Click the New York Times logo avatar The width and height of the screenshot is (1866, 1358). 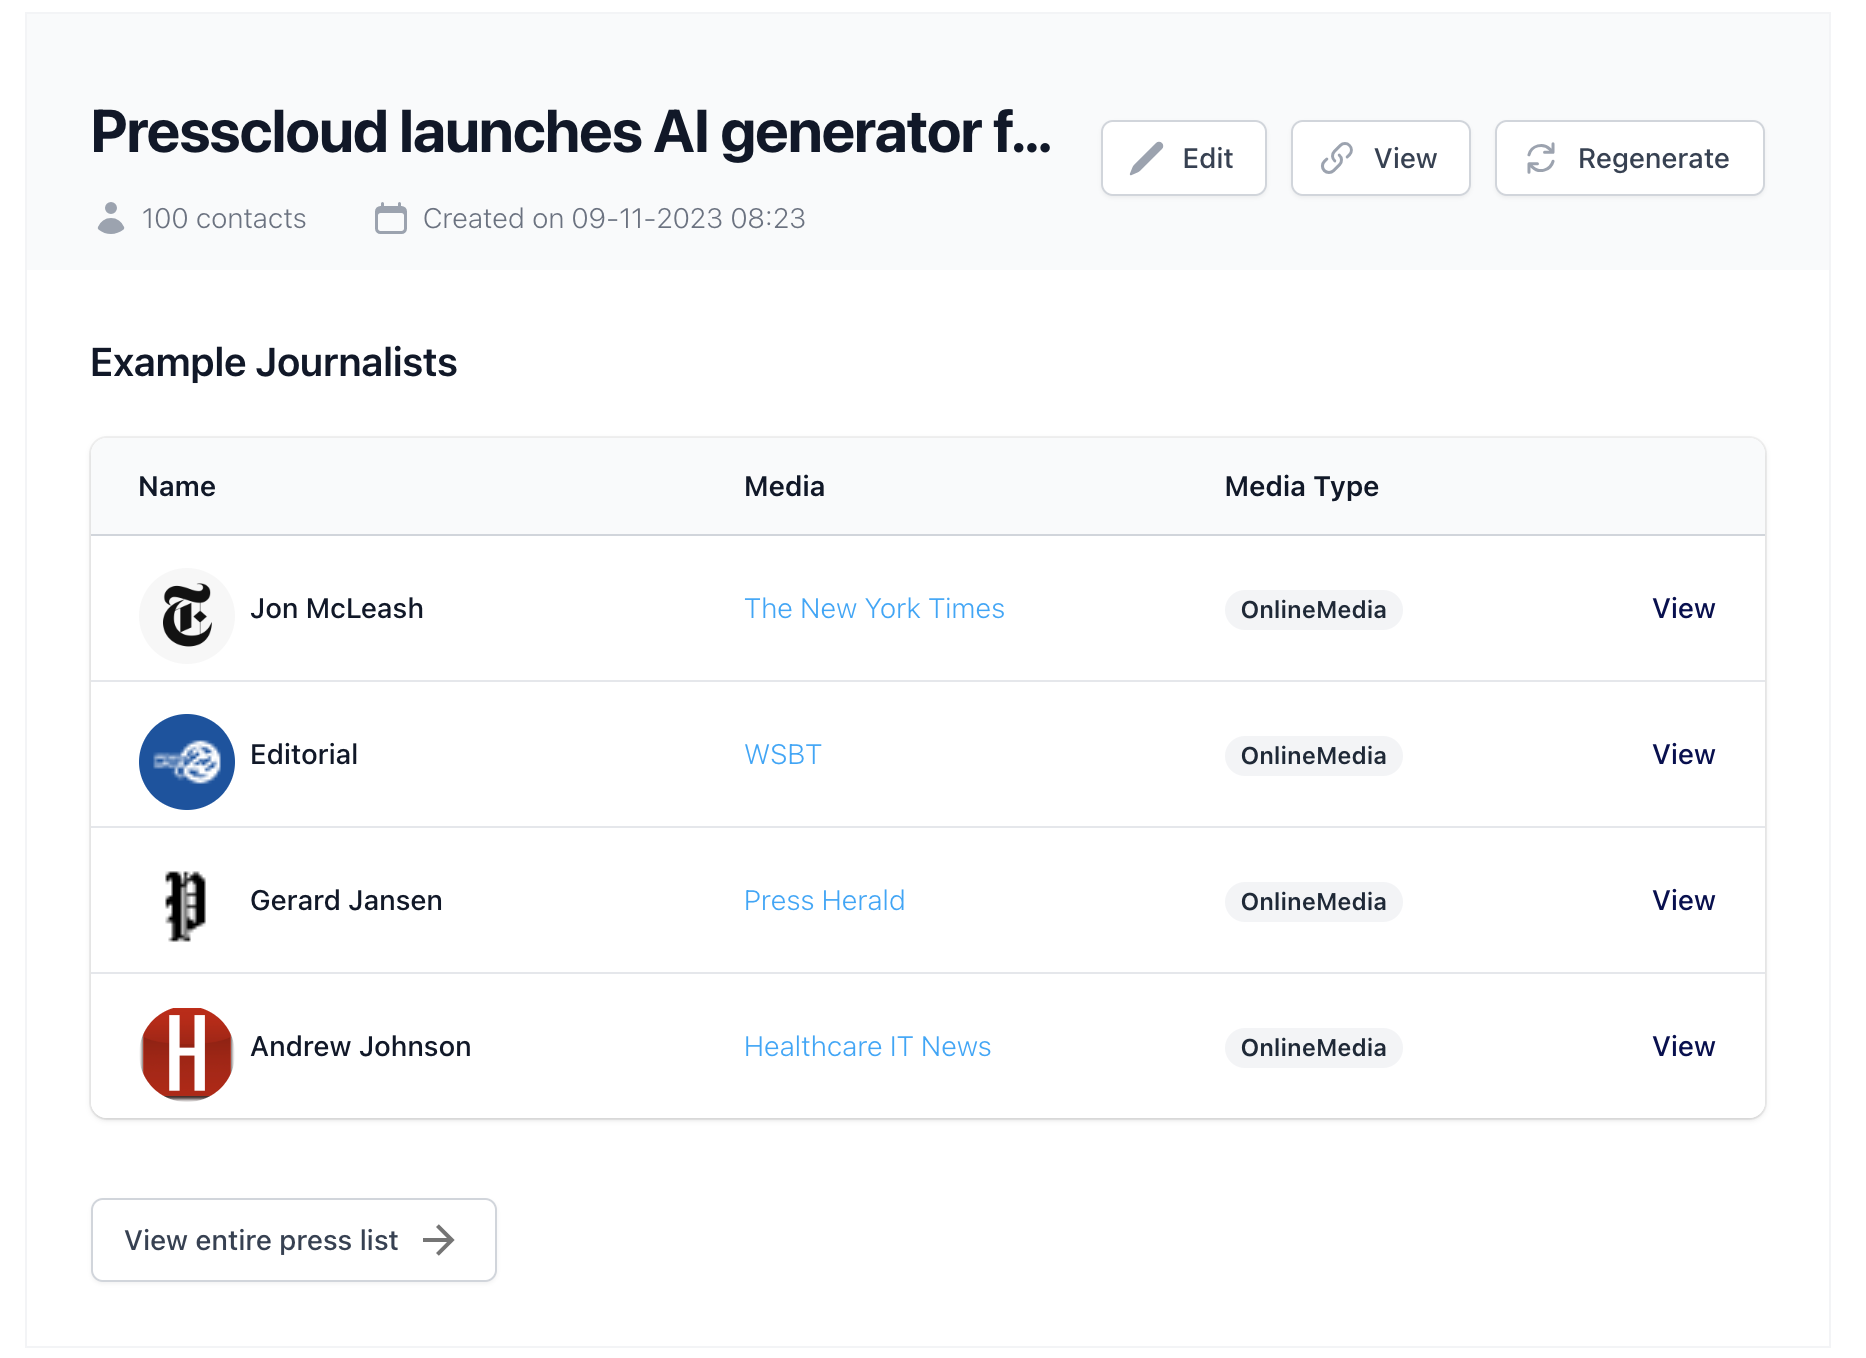point(187,615)
